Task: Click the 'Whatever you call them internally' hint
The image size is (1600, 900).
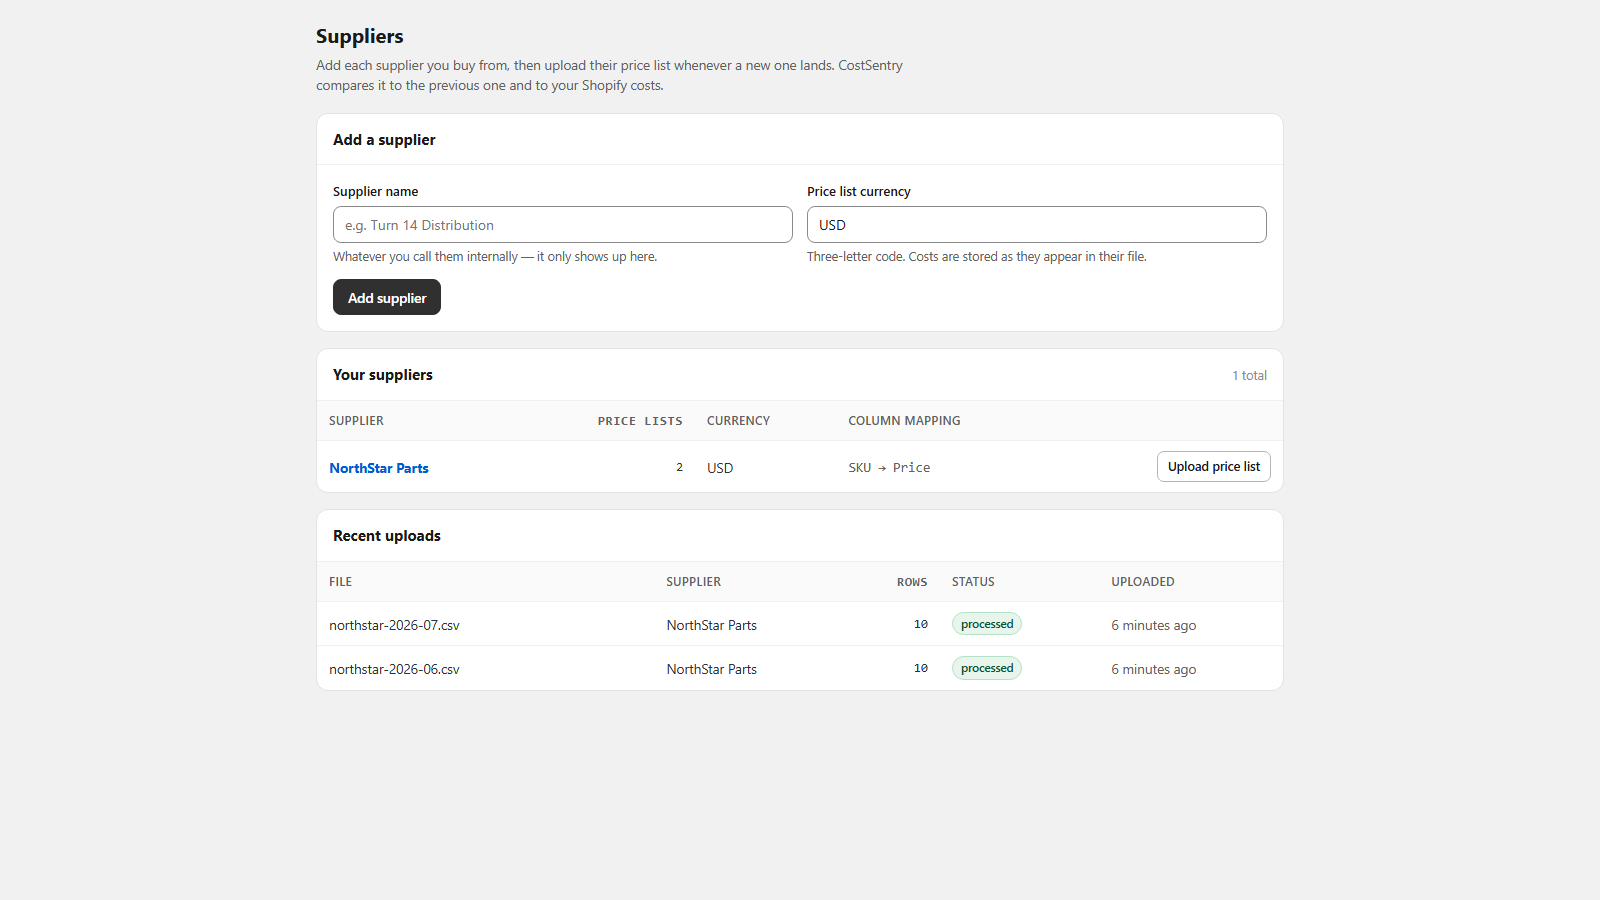Action: [x=495, y=257]
